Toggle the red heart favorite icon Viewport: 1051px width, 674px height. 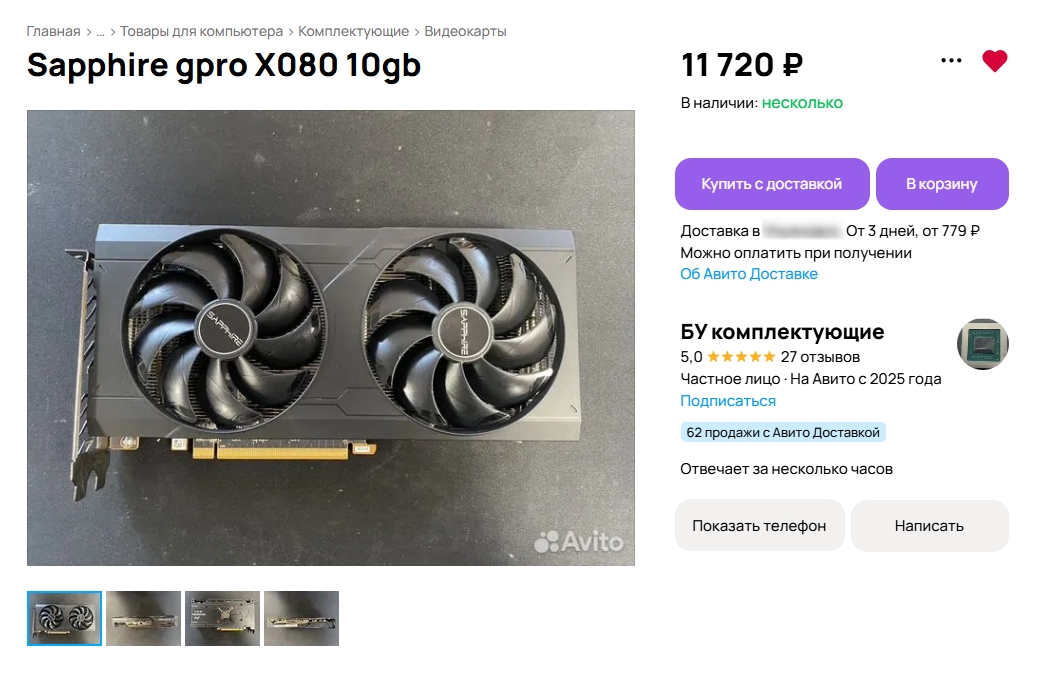[995, 61]
